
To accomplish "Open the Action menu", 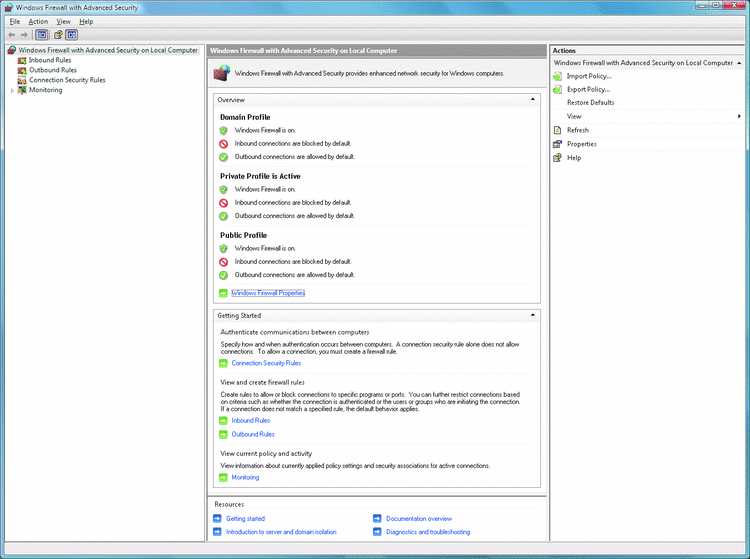I will [38, 22].
